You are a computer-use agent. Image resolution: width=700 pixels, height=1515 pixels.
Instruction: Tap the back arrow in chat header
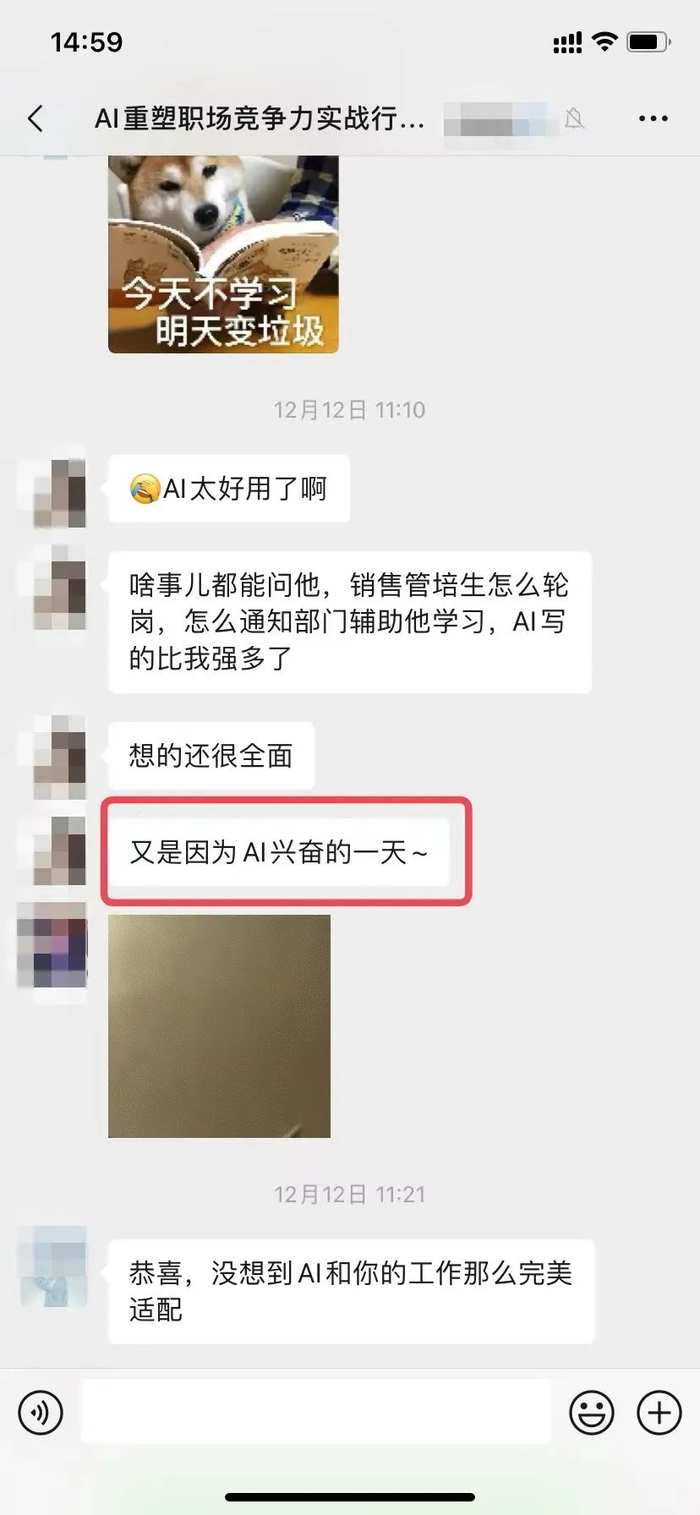(x=35, y=119)
